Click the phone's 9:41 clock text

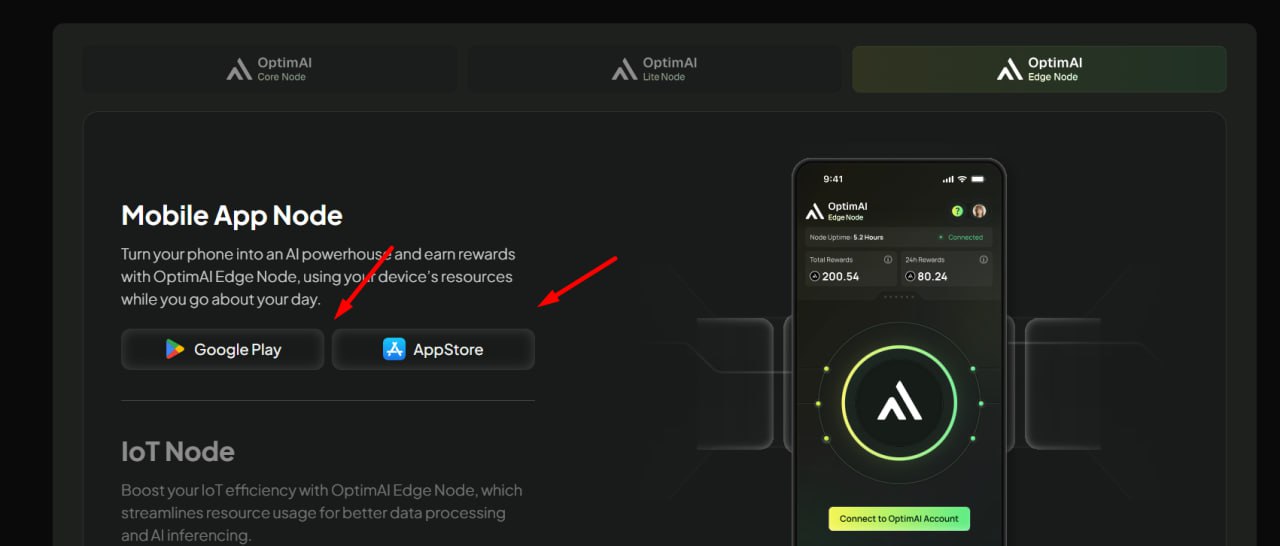point(833,179)
